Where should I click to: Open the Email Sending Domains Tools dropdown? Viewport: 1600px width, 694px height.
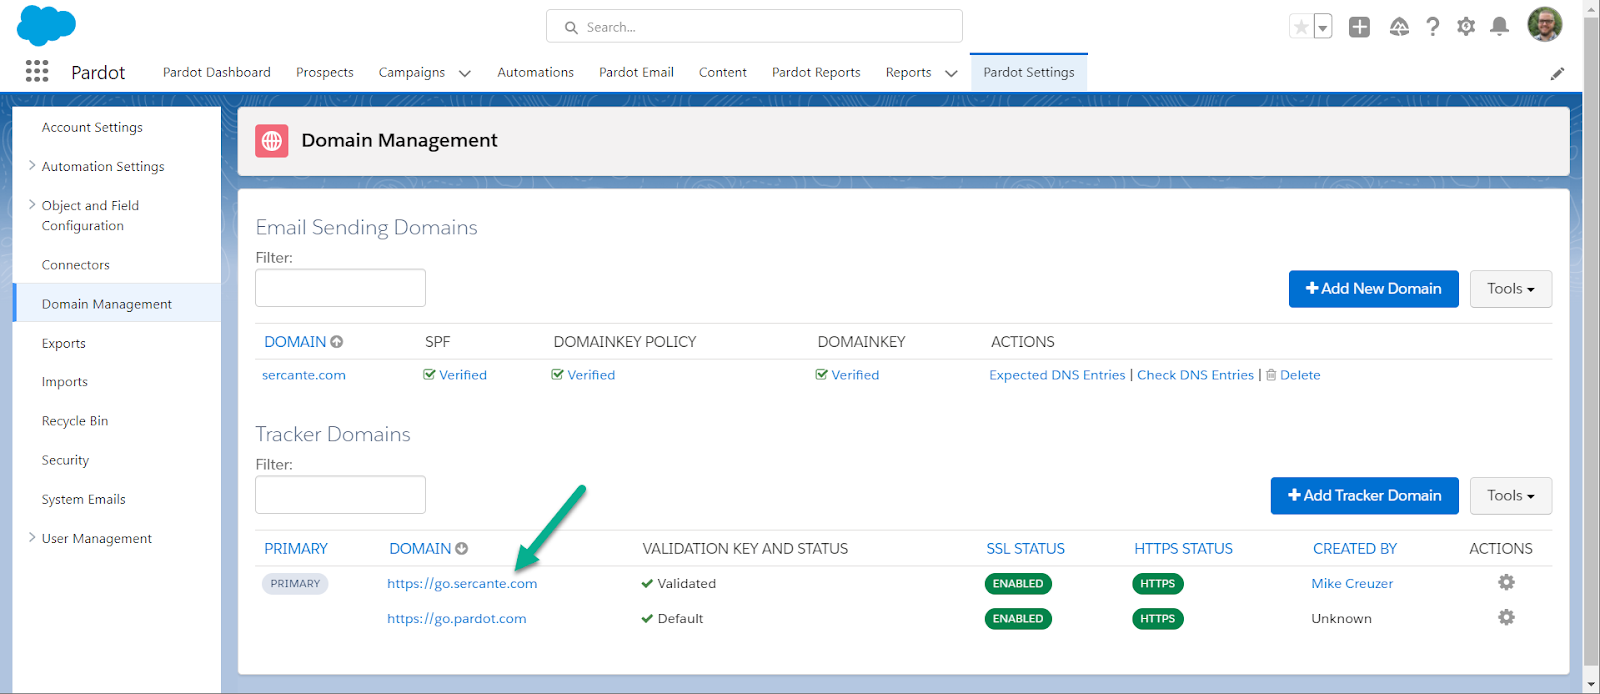coord(1511,289)
